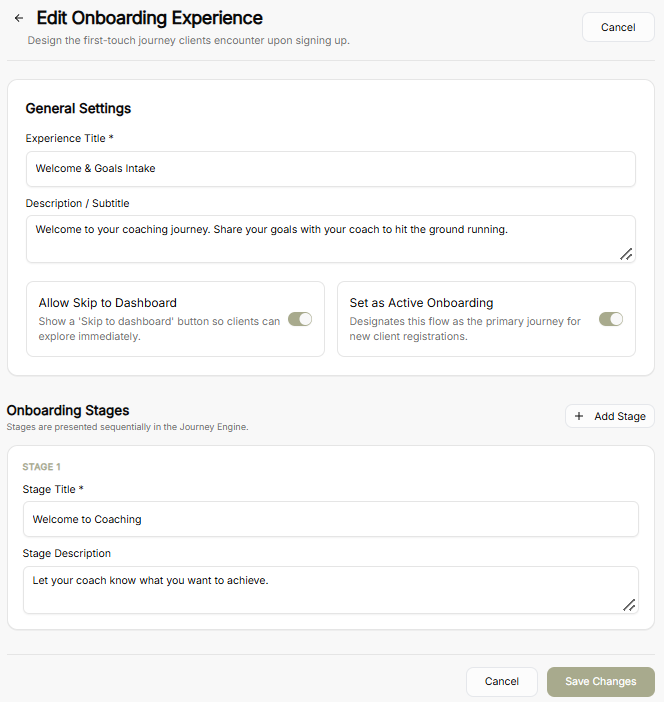Click the Save Changes button
Image resolution: width=664 pixels, height=702 pixels.
point(601,681)
